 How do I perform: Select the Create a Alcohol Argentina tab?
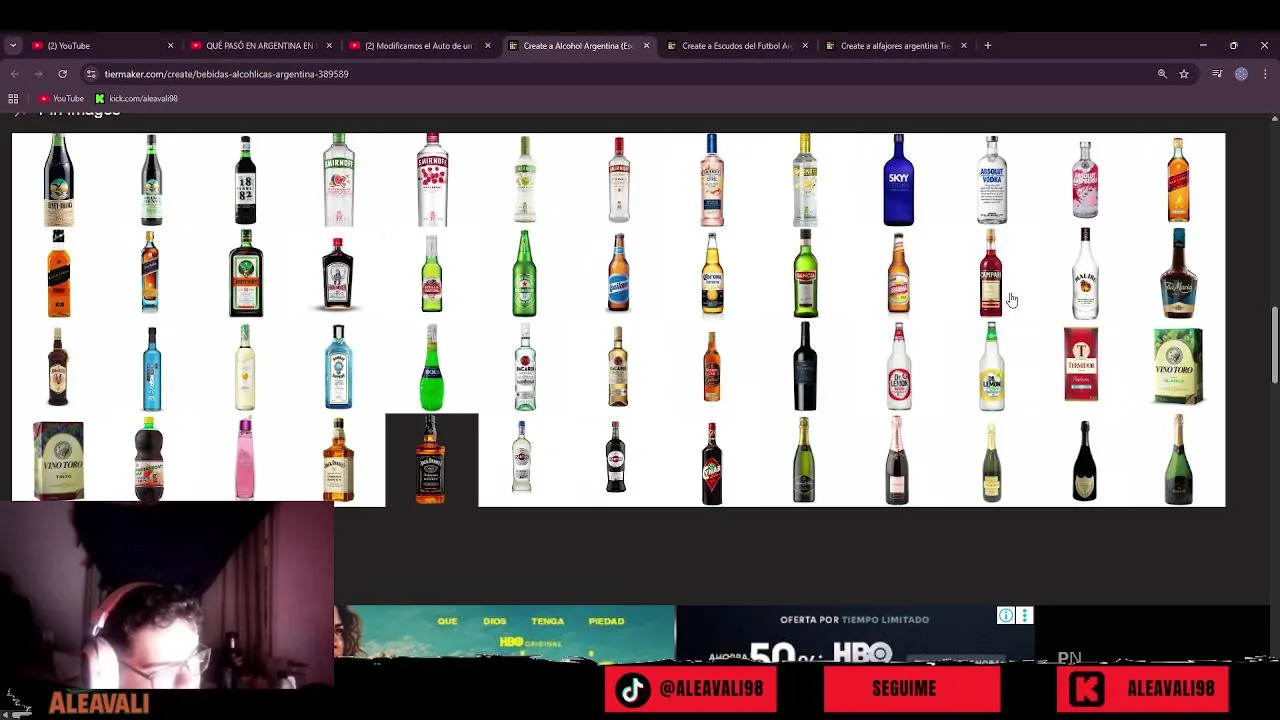pos(577,45)
